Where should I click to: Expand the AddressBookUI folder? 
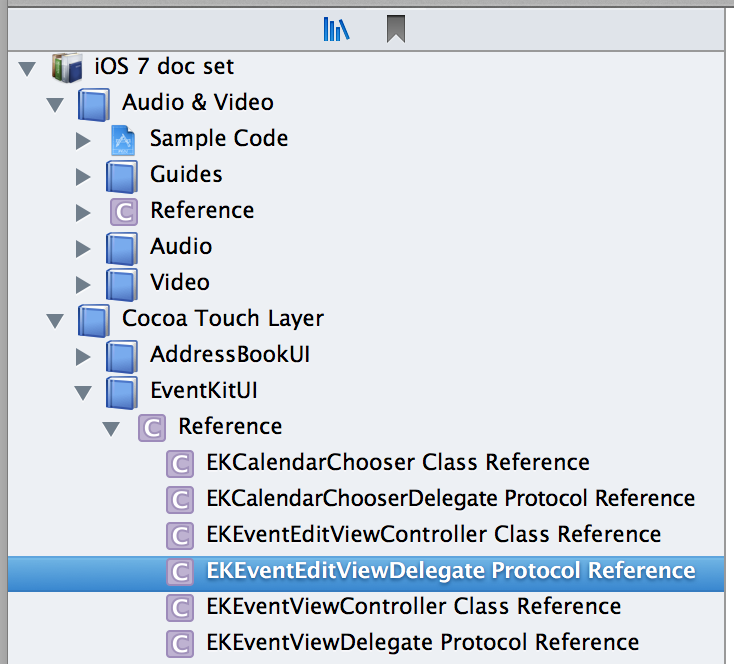tap(83, 355)
